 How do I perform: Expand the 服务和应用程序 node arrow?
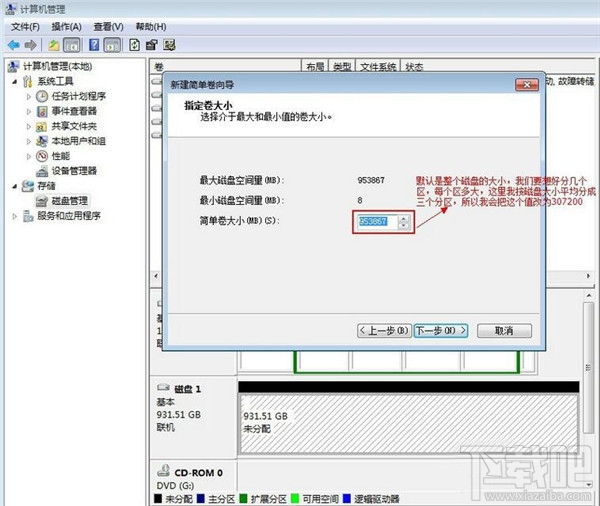(x=15, y=216)
